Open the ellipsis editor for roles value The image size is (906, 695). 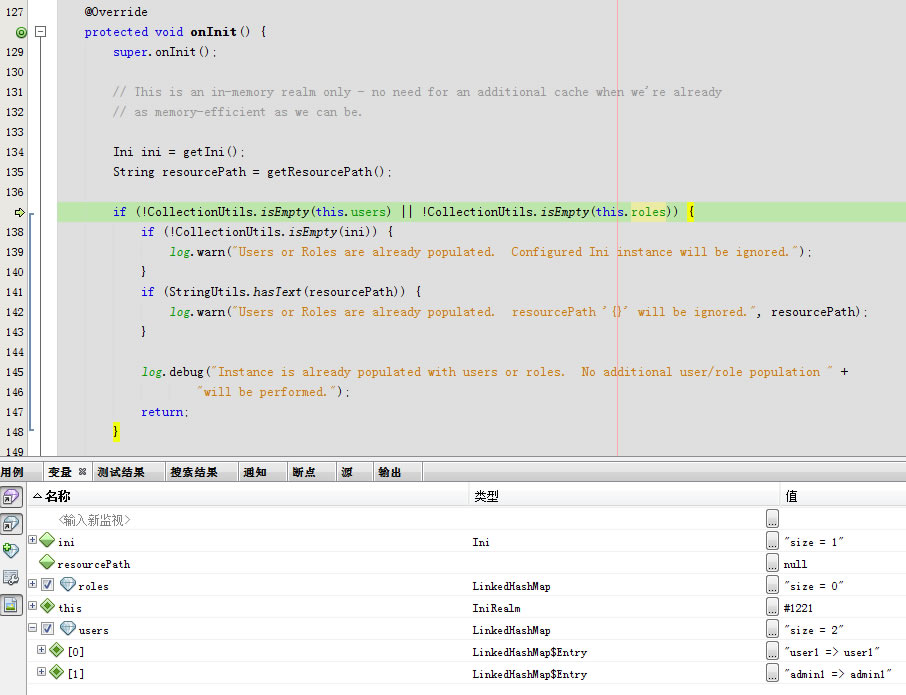point(773,585)
